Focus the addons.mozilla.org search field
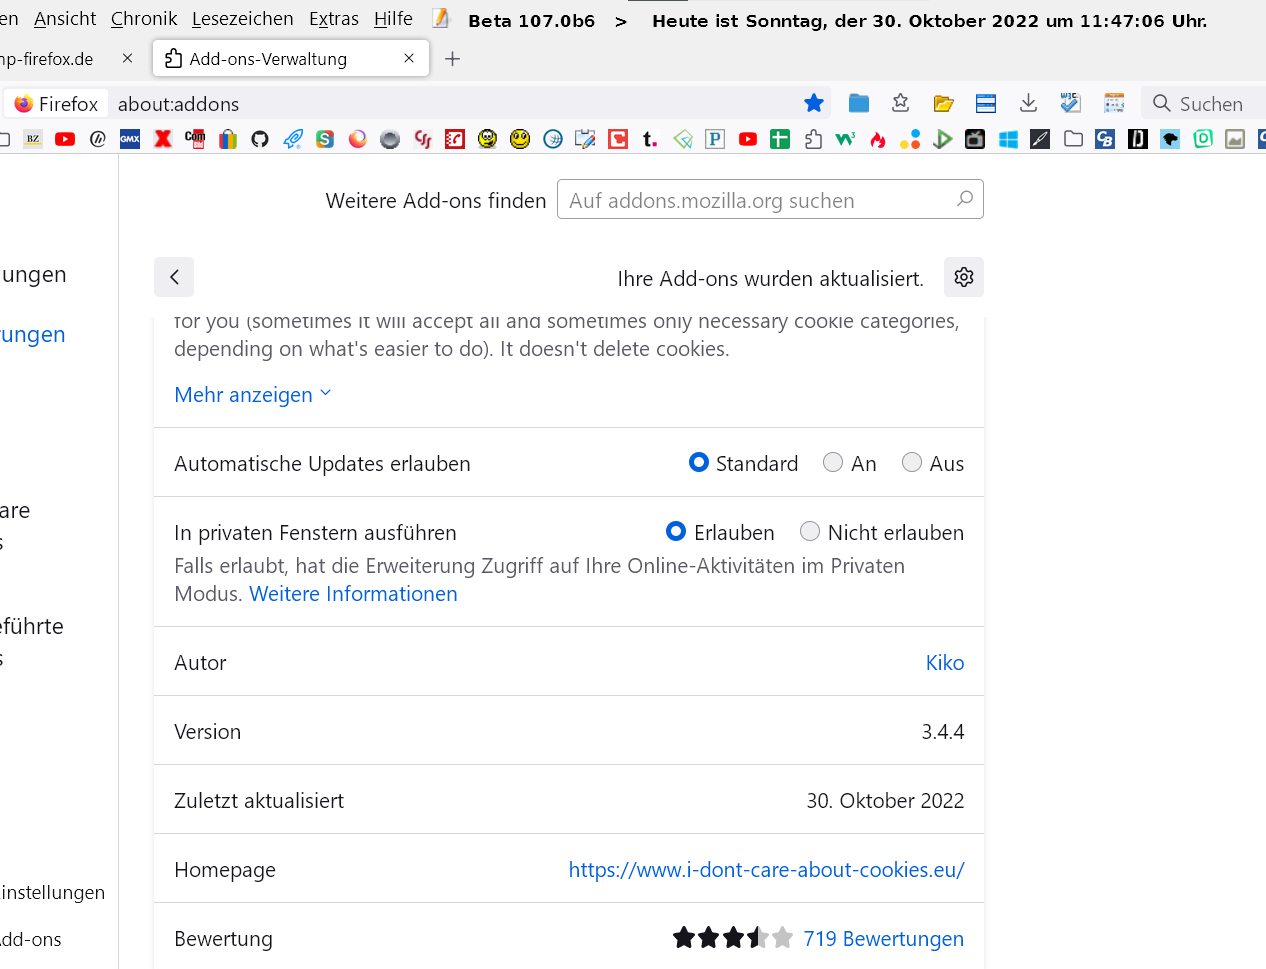 click(x=770, y=199)
